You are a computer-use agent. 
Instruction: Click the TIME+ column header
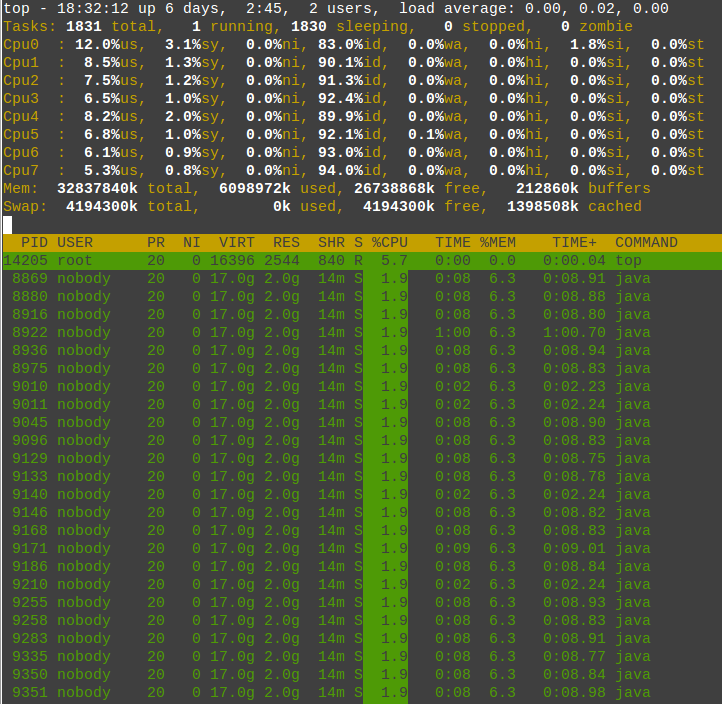point(574,242)
